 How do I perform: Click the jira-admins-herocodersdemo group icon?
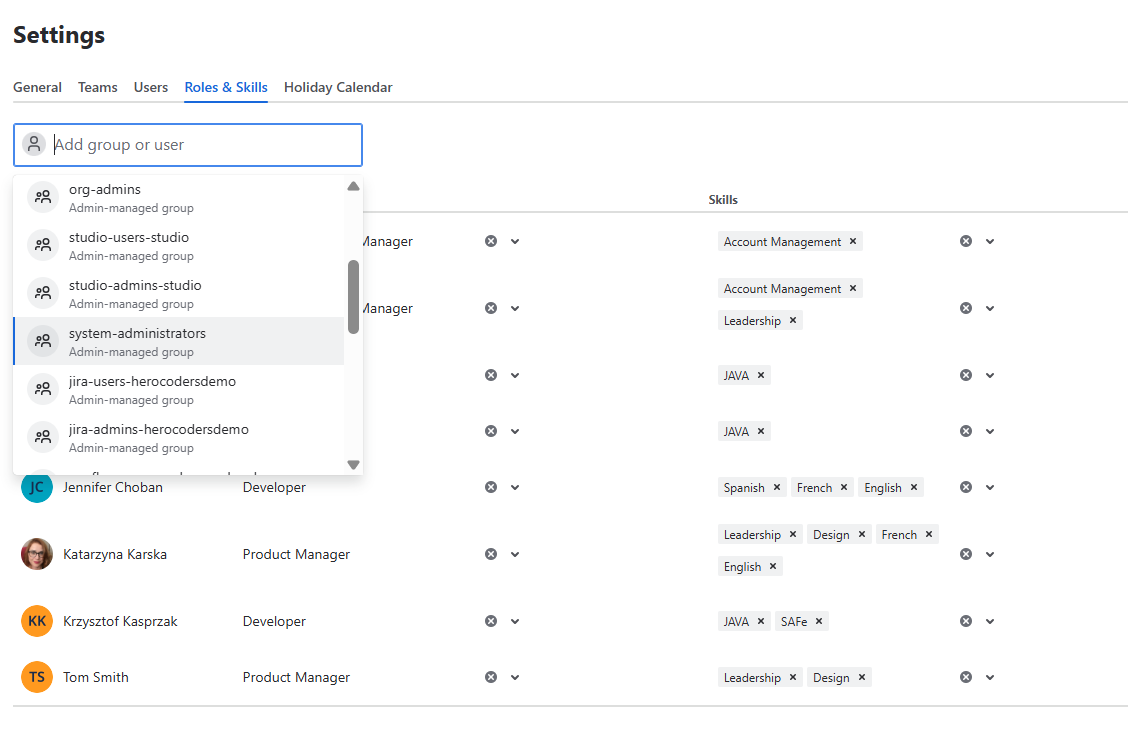point(43,437)
